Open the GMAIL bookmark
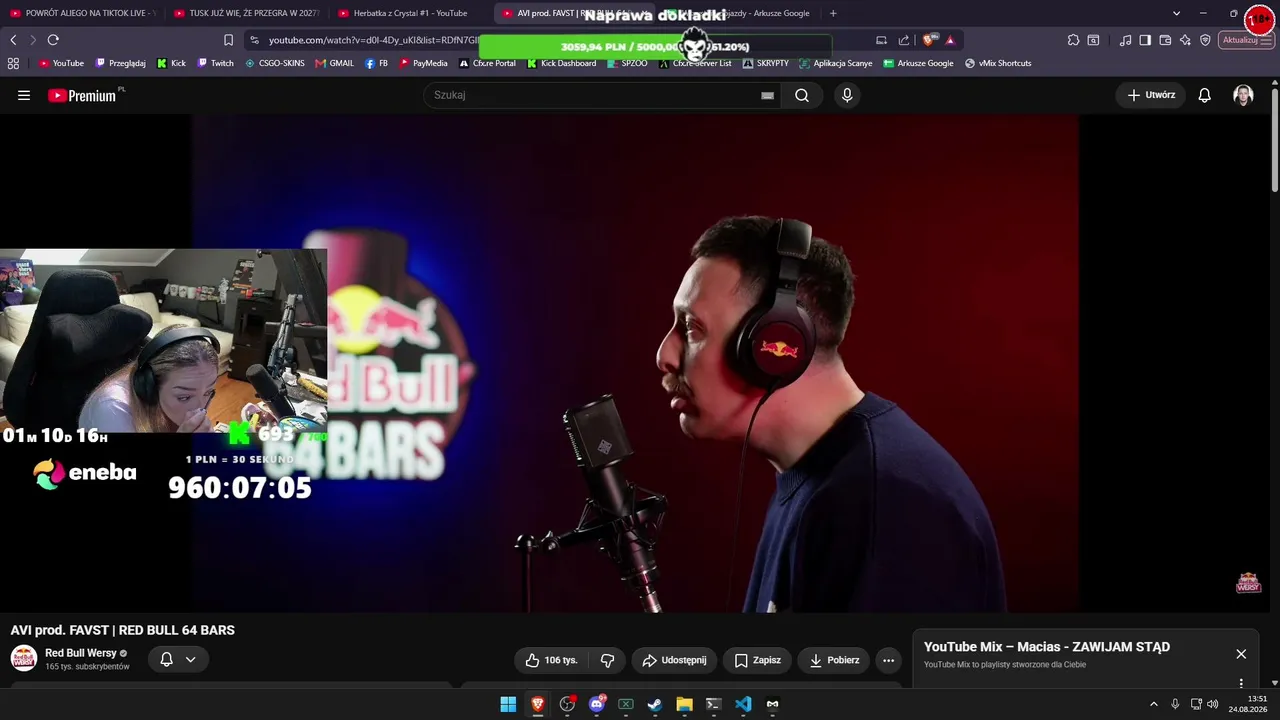Screen dimensions: 1280x720 coord(335,63)
